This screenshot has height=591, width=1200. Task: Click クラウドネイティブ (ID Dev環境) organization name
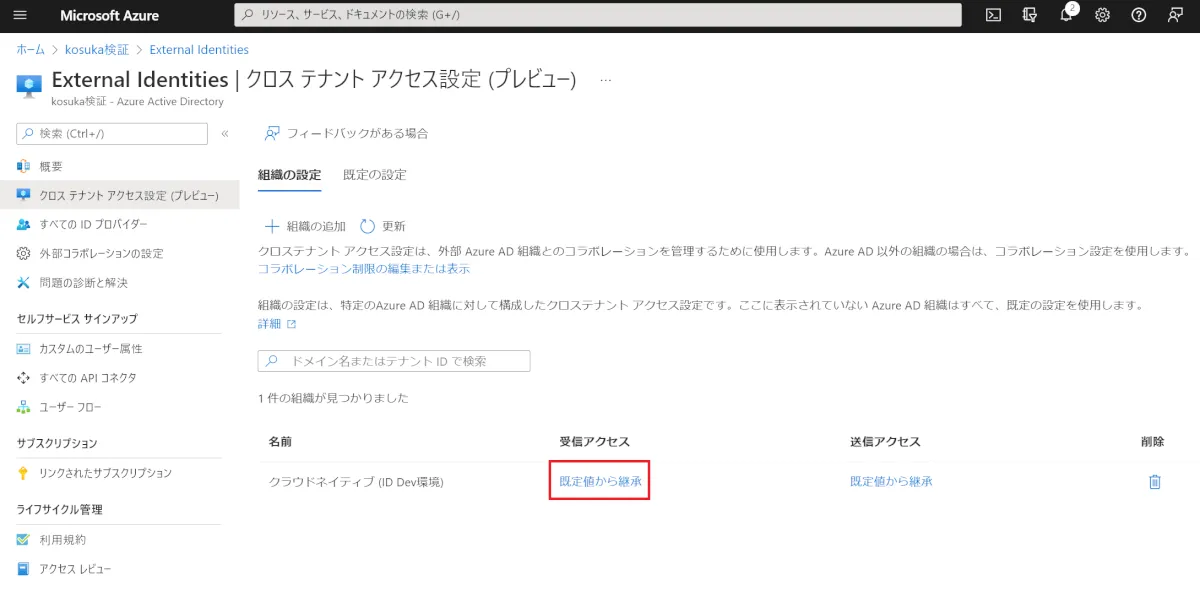(356, 482)
